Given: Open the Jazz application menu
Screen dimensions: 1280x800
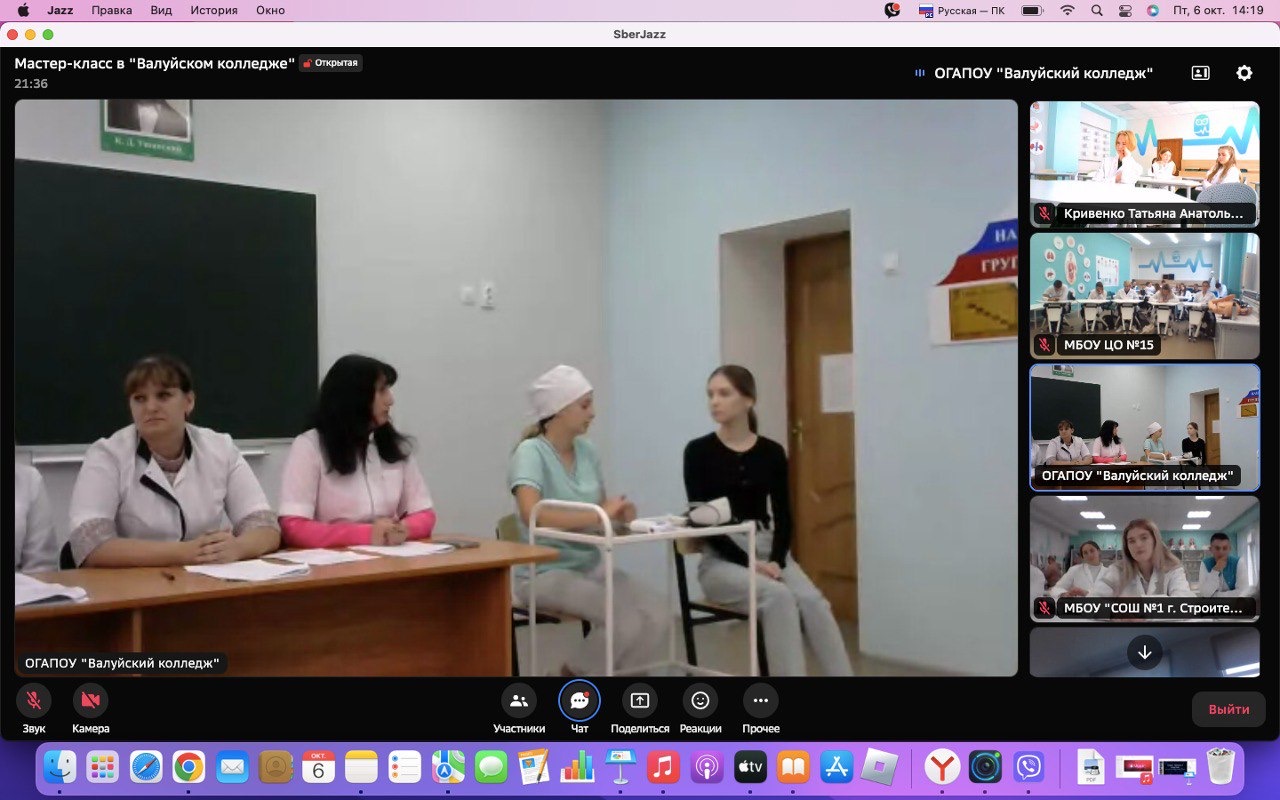Looking at the screenshot, I should (x=60, y=10).
